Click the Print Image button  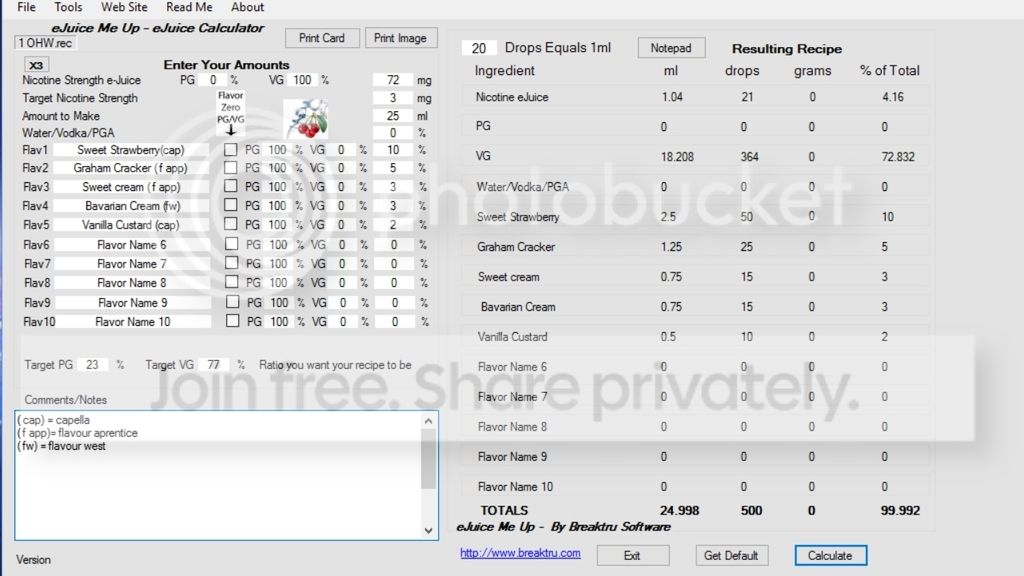coord(400,38)
